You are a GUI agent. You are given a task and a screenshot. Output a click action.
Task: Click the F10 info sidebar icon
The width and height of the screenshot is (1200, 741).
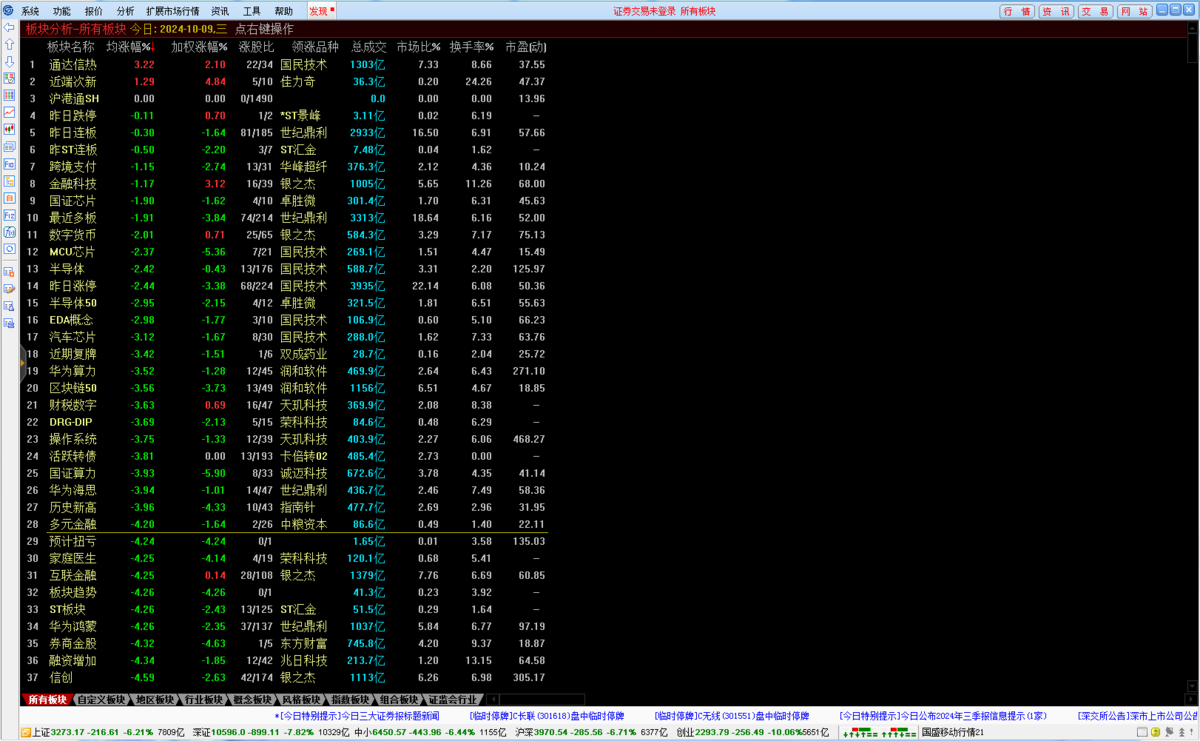pyautogui.click(x=9, y=163)
